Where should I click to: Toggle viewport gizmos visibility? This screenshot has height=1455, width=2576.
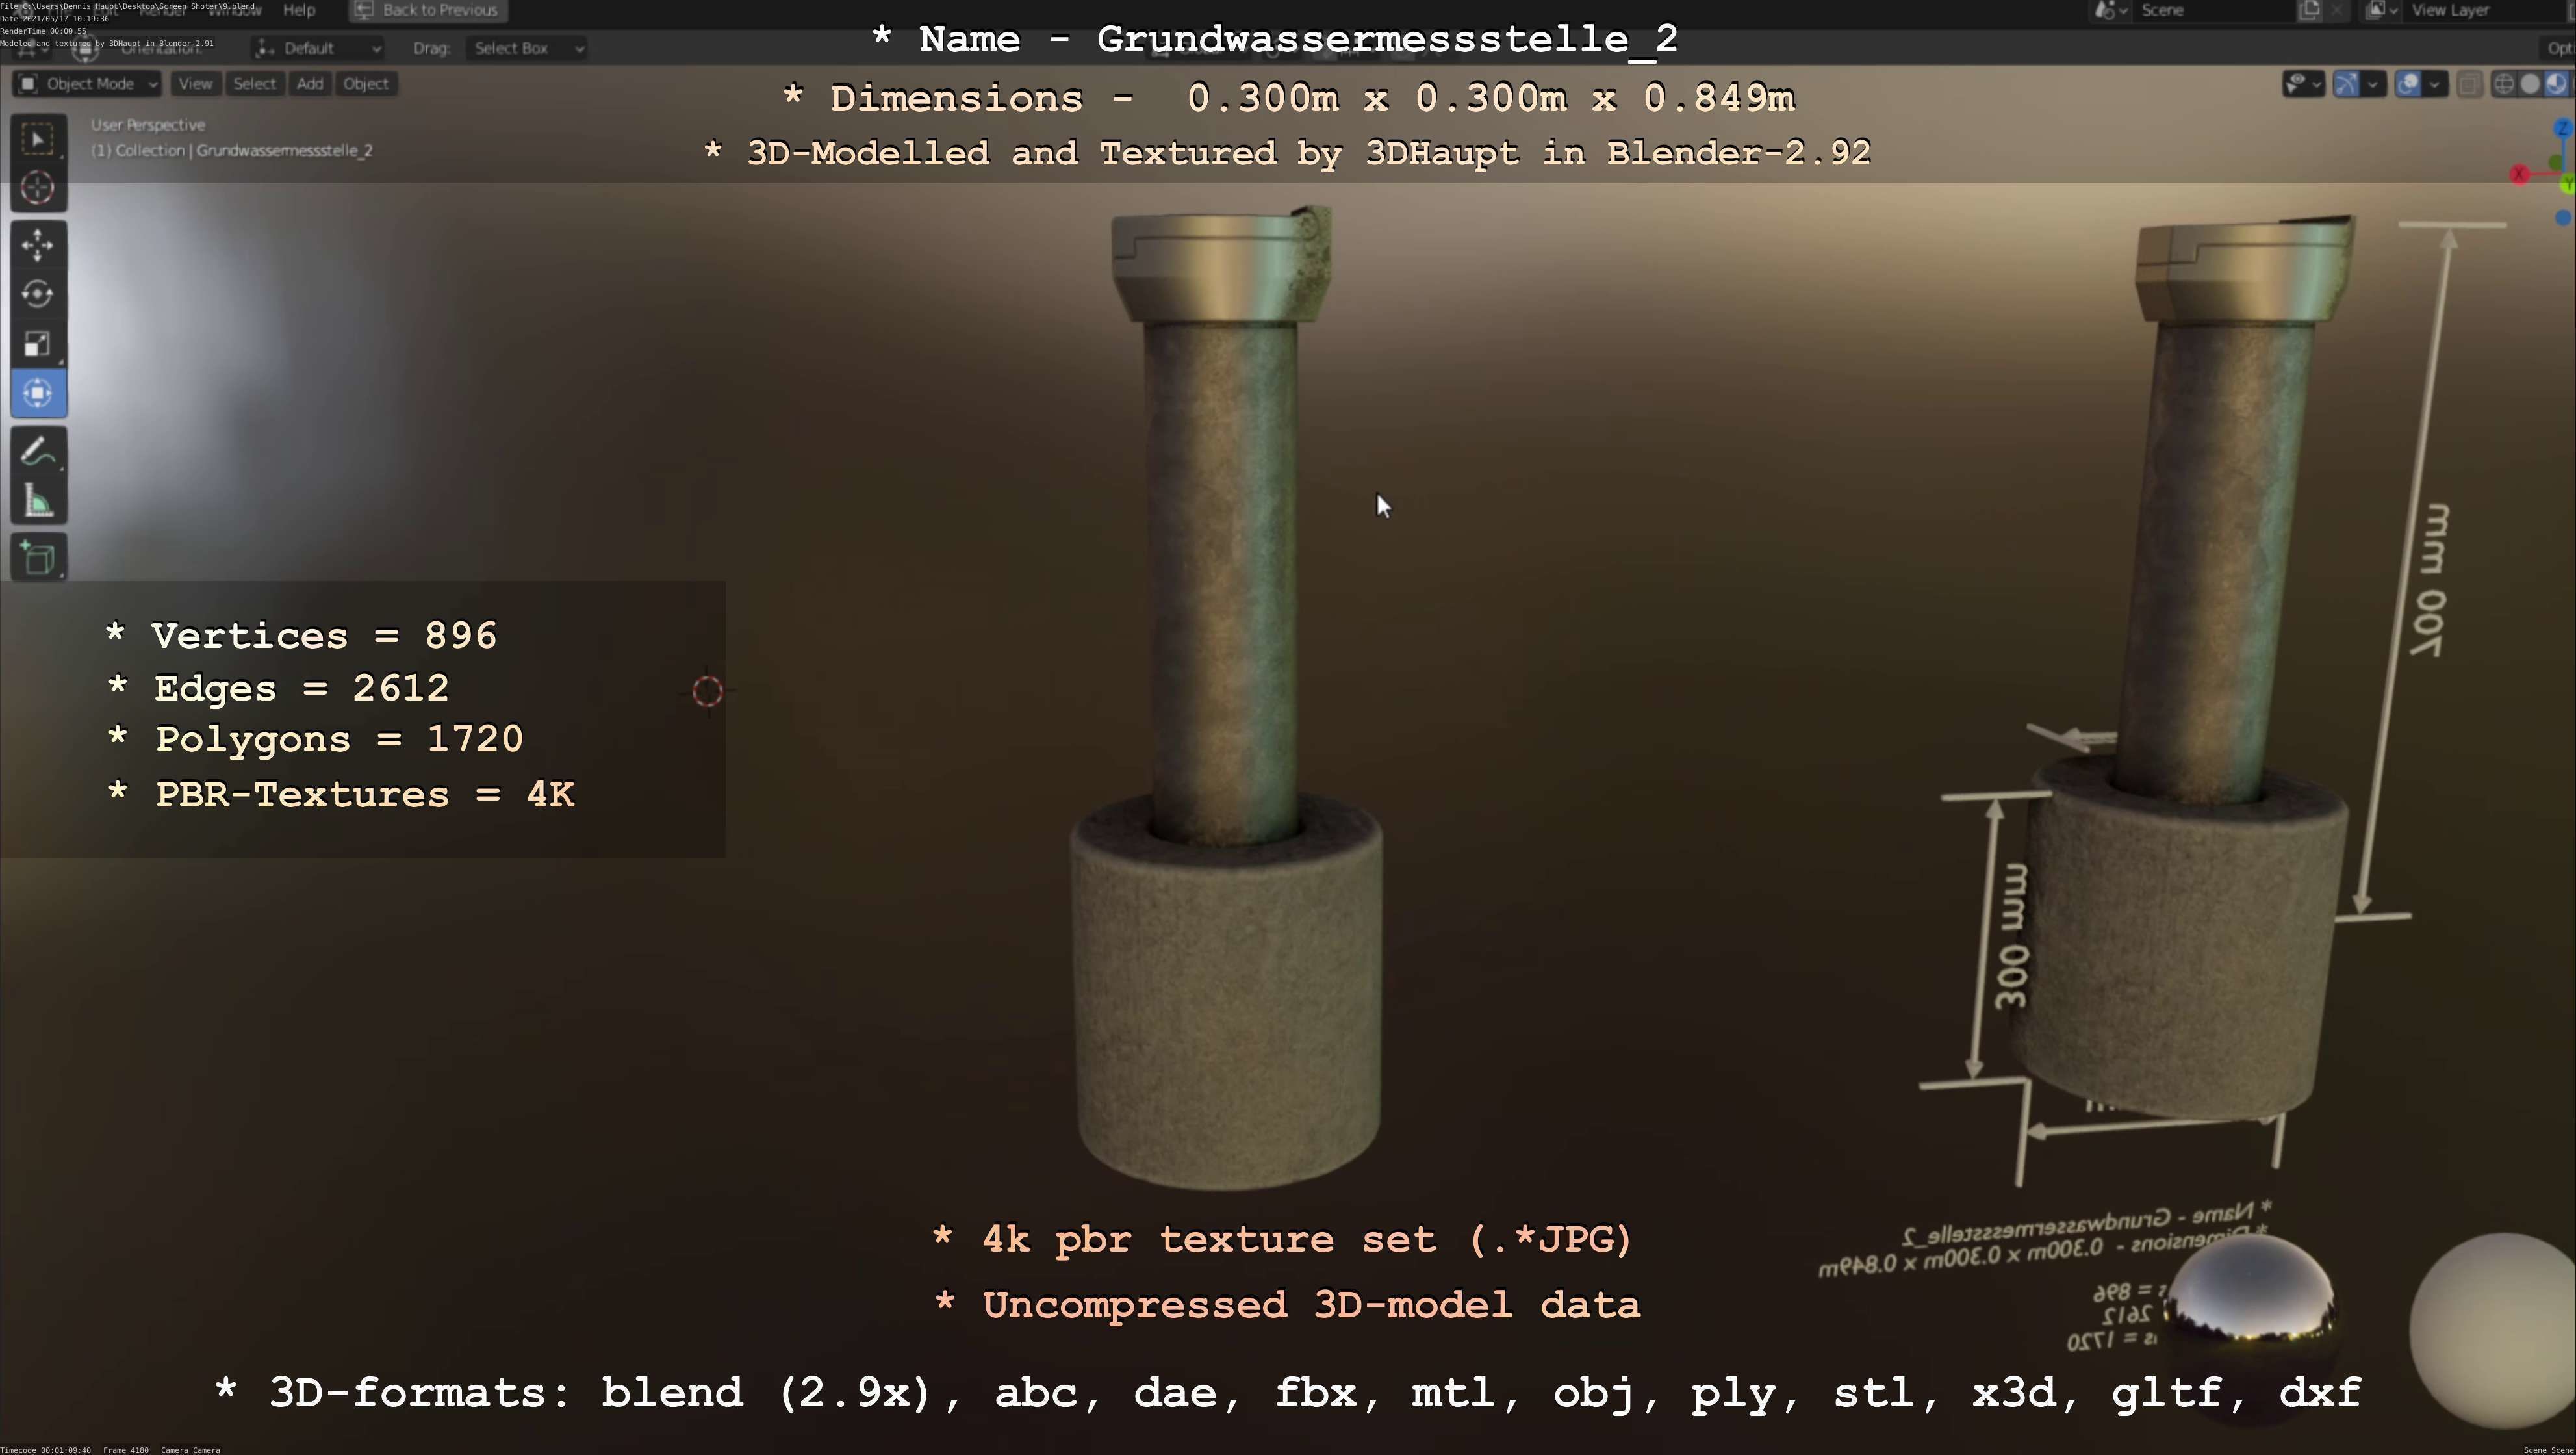click(2346, 84)
